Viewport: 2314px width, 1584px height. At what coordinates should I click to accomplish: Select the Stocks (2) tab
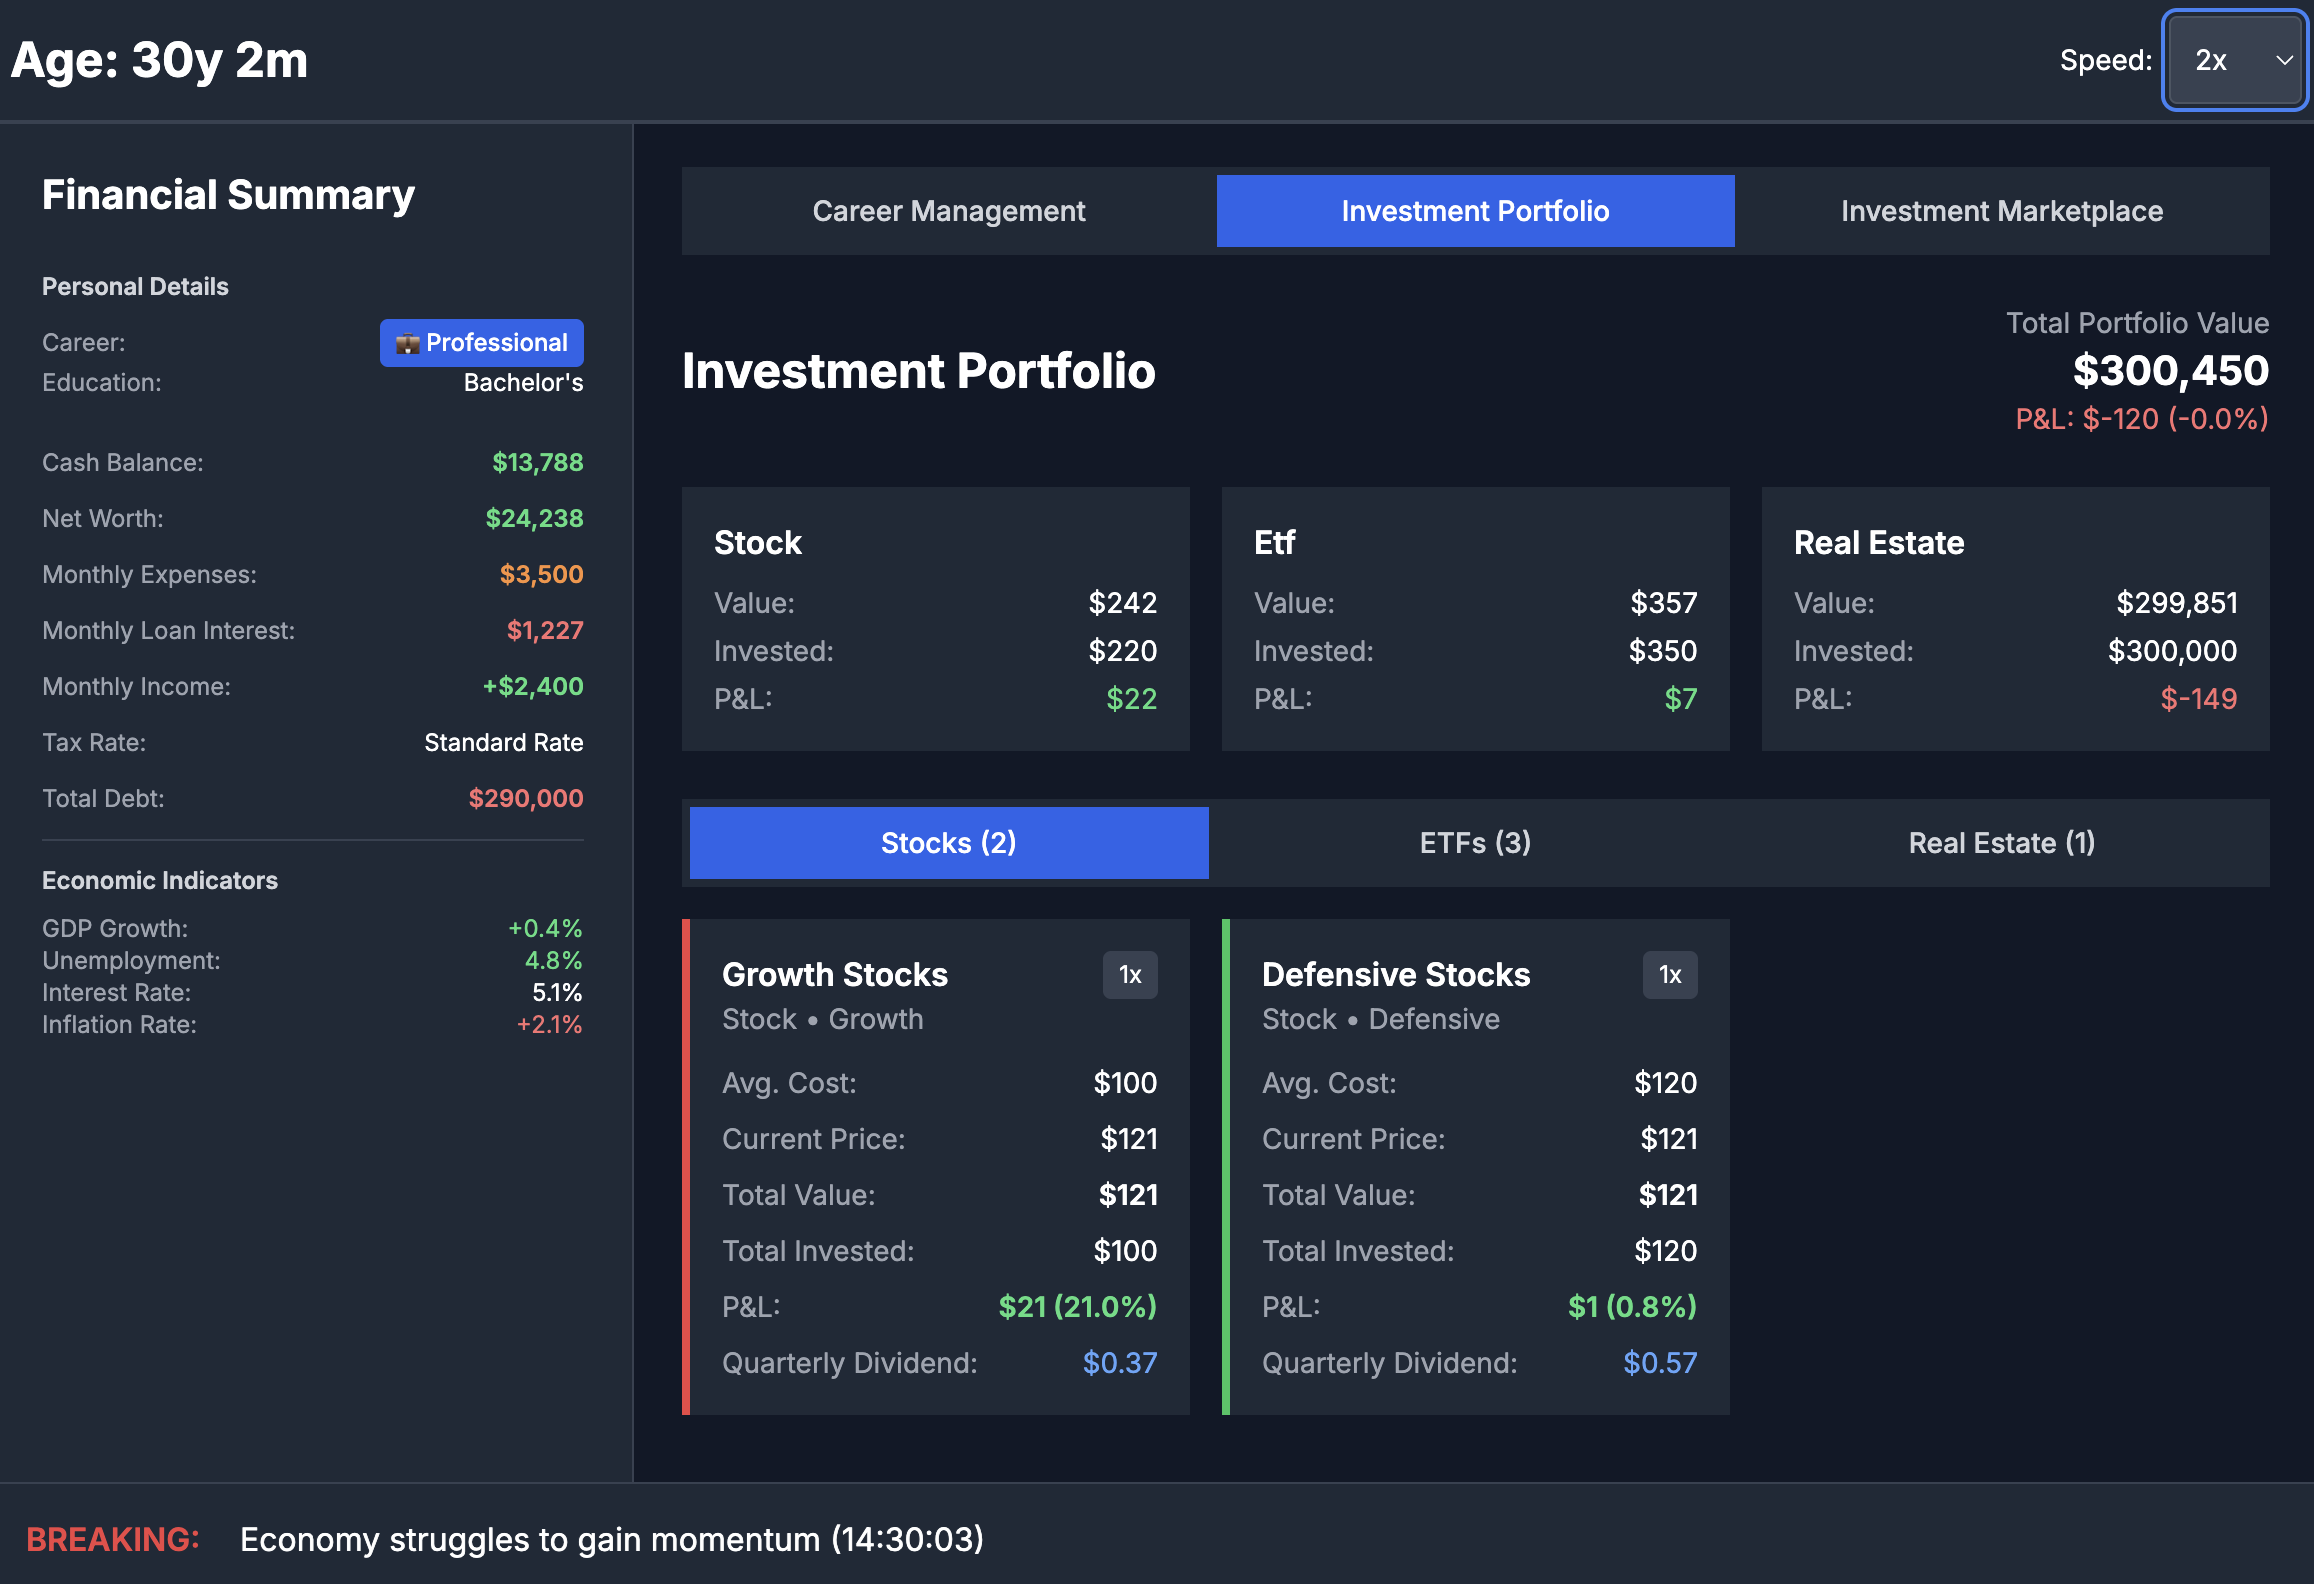tap(948, 842)
